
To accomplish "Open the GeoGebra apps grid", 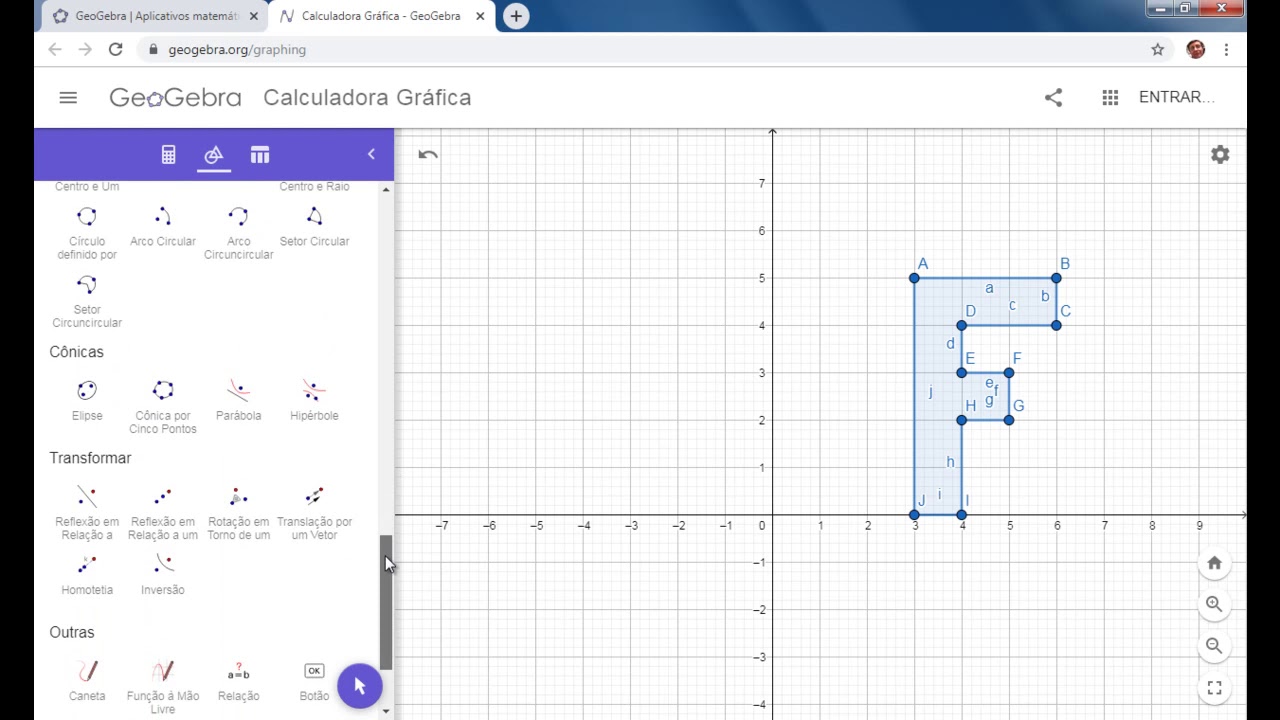I will (x=1110, y=97).
